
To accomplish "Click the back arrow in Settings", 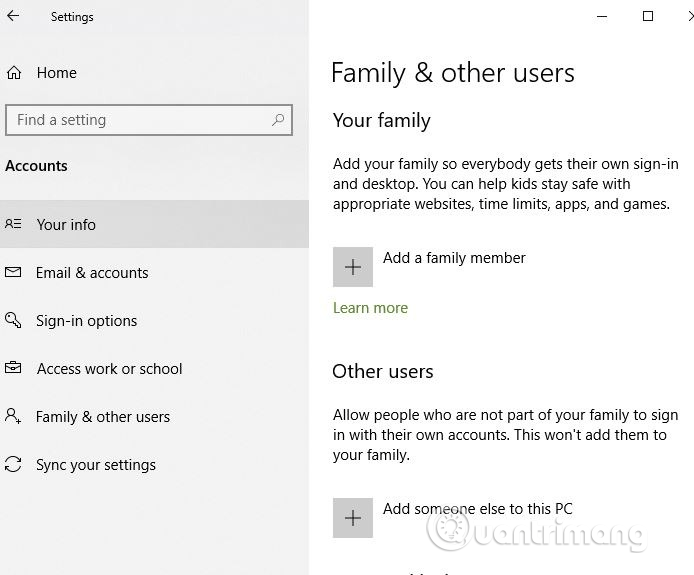I will coord(13,16).
